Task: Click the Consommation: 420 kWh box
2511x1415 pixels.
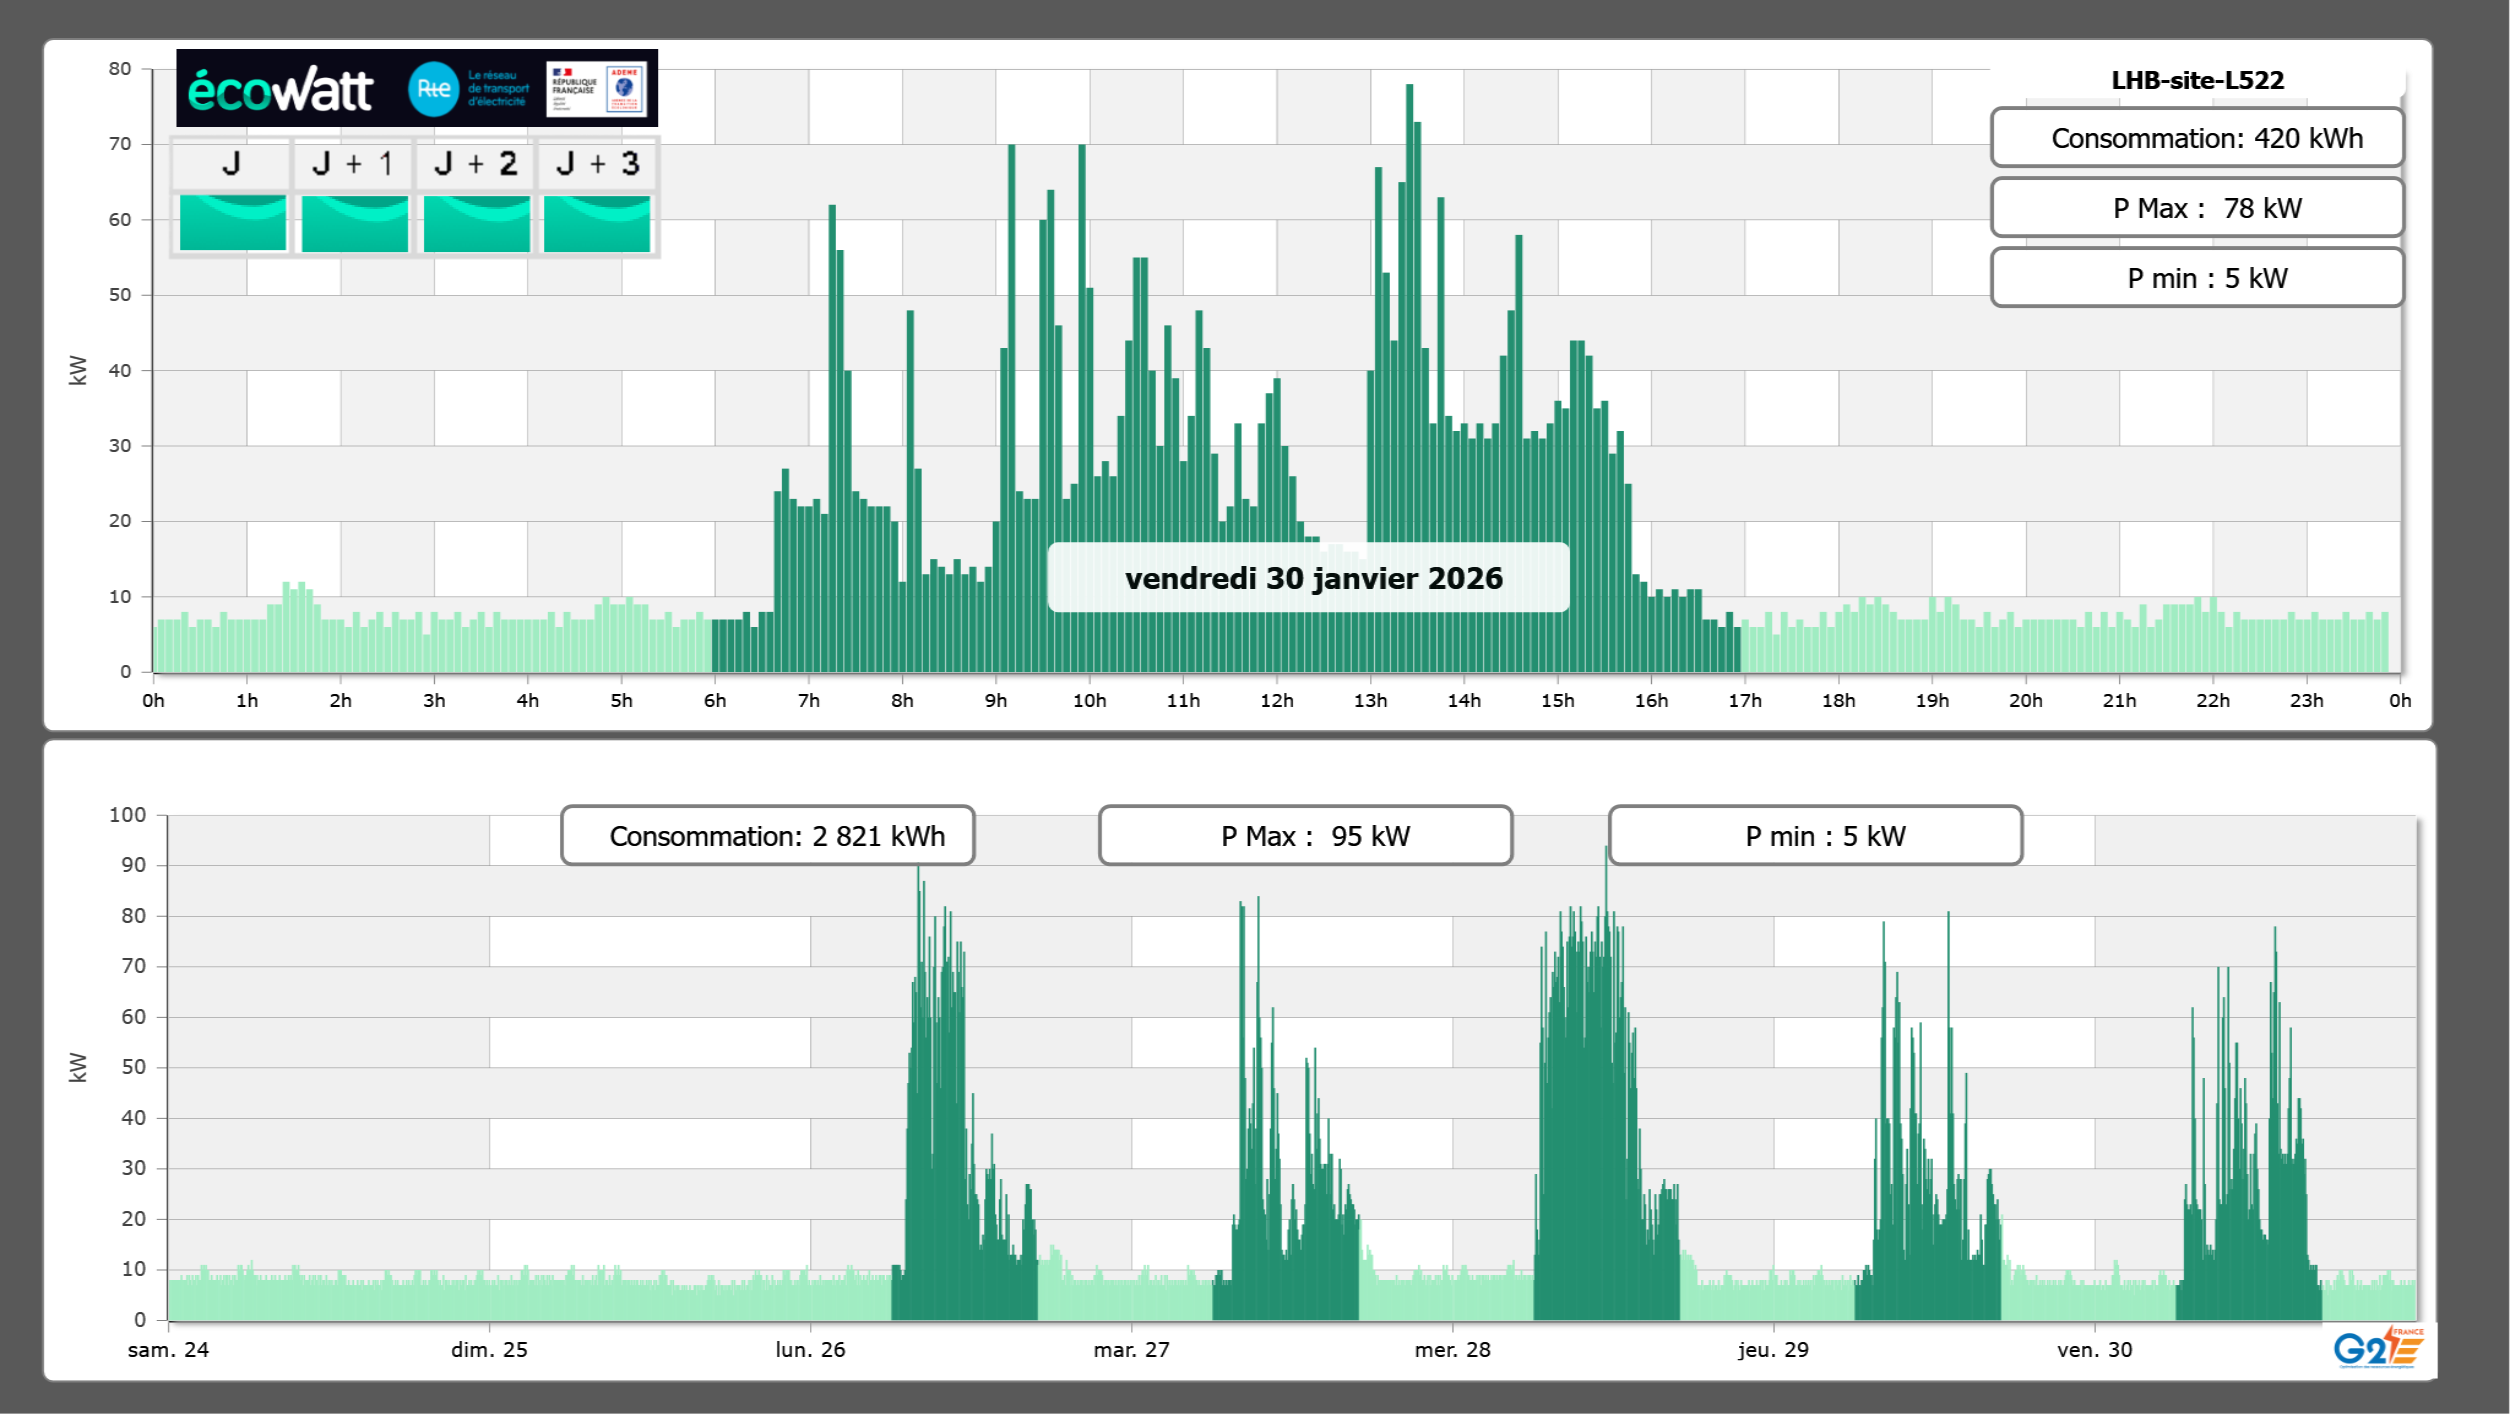Action: tap(2197, 138)
